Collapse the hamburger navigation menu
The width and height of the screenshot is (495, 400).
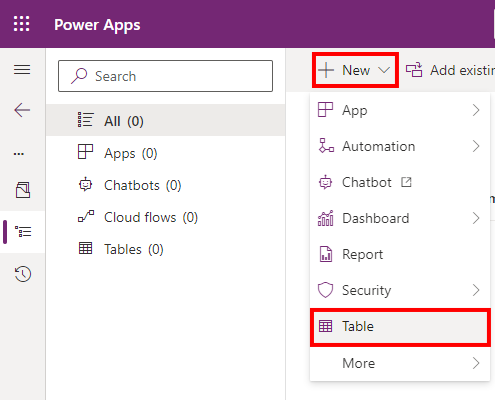[x=22, y=69]
